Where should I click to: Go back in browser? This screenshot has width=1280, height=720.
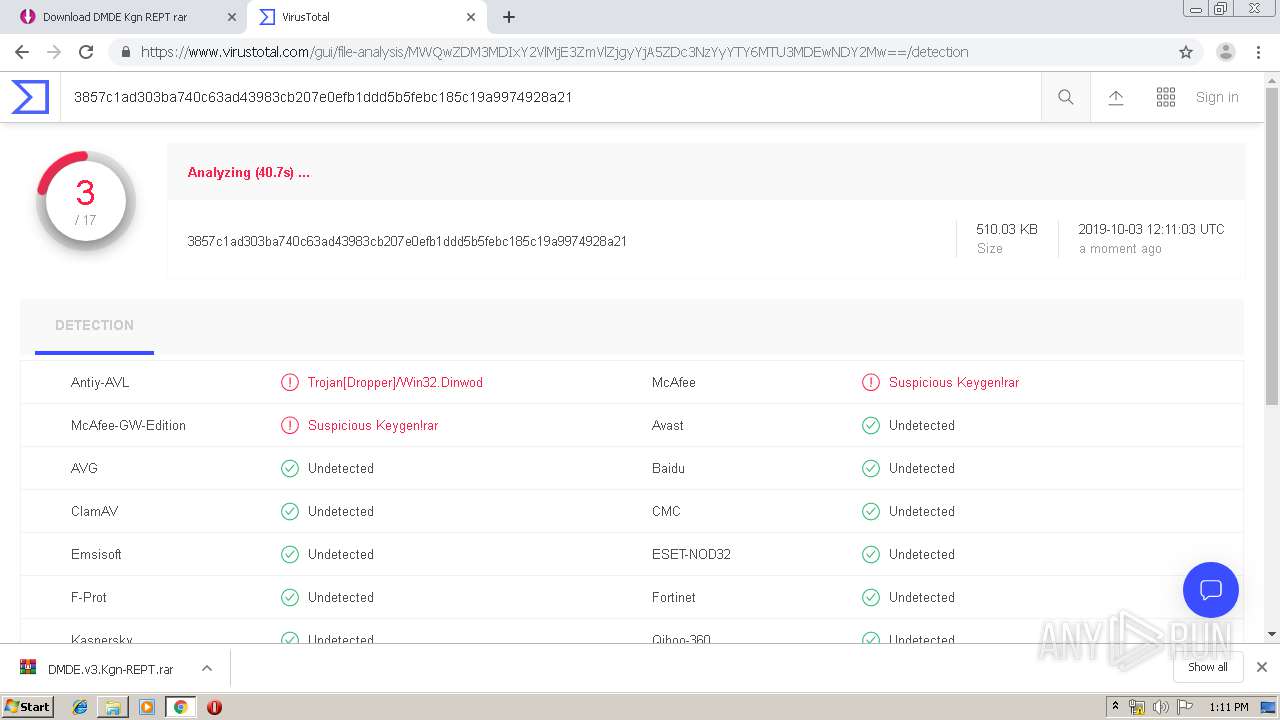coord(22,52)
